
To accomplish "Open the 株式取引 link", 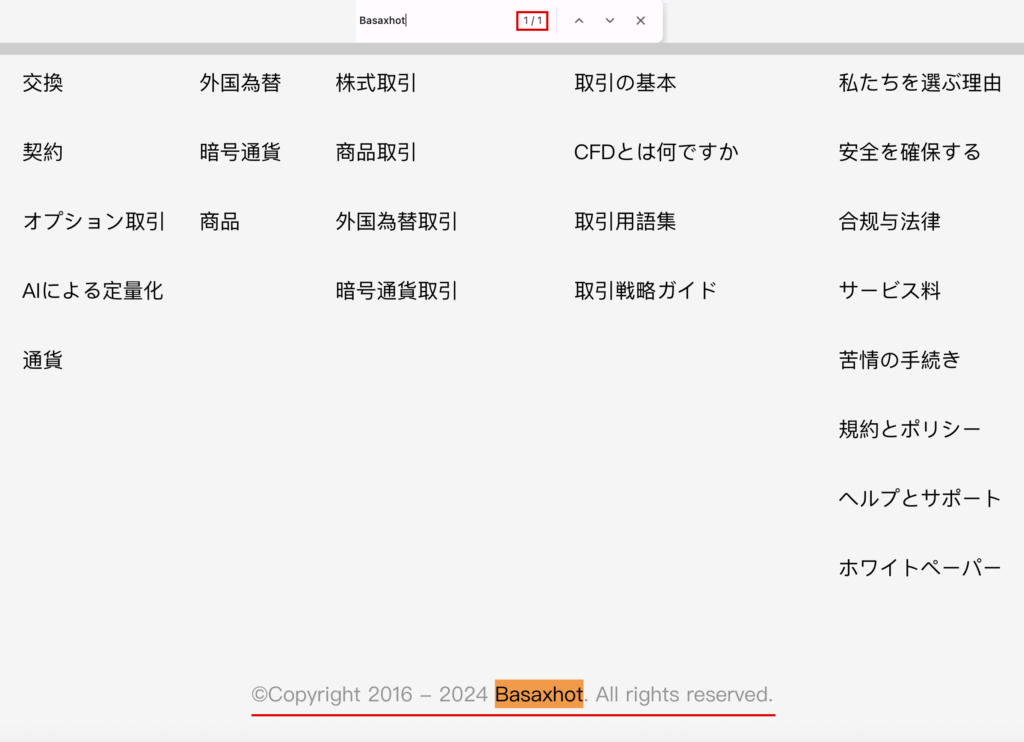I will point(376,83).
